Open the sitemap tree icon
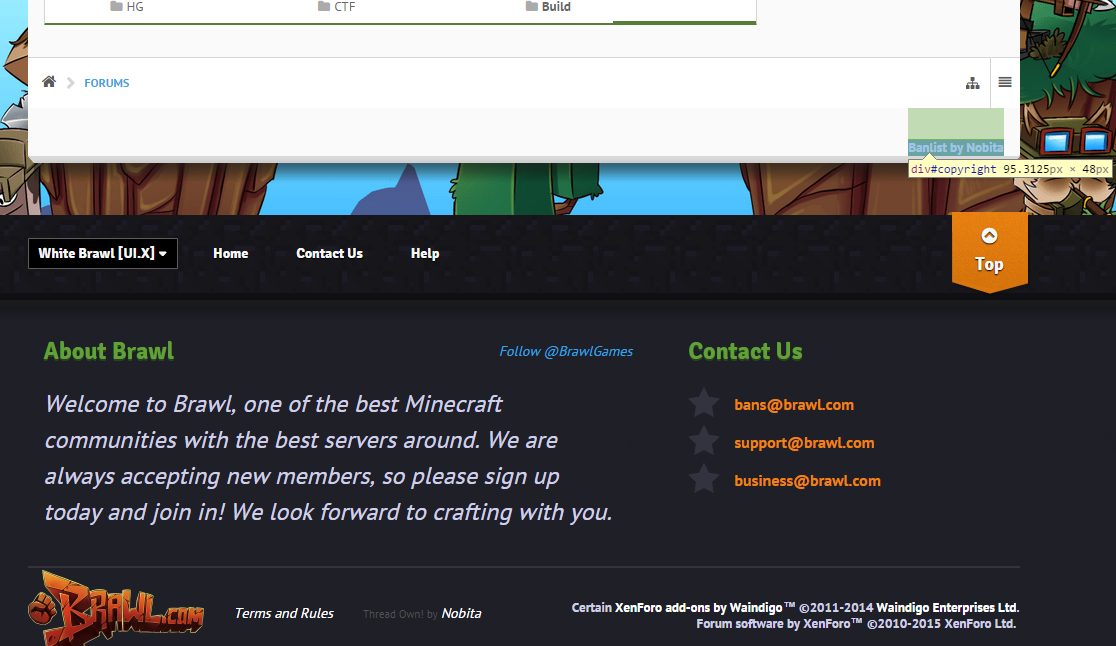1116x646 pixels. 972,83
